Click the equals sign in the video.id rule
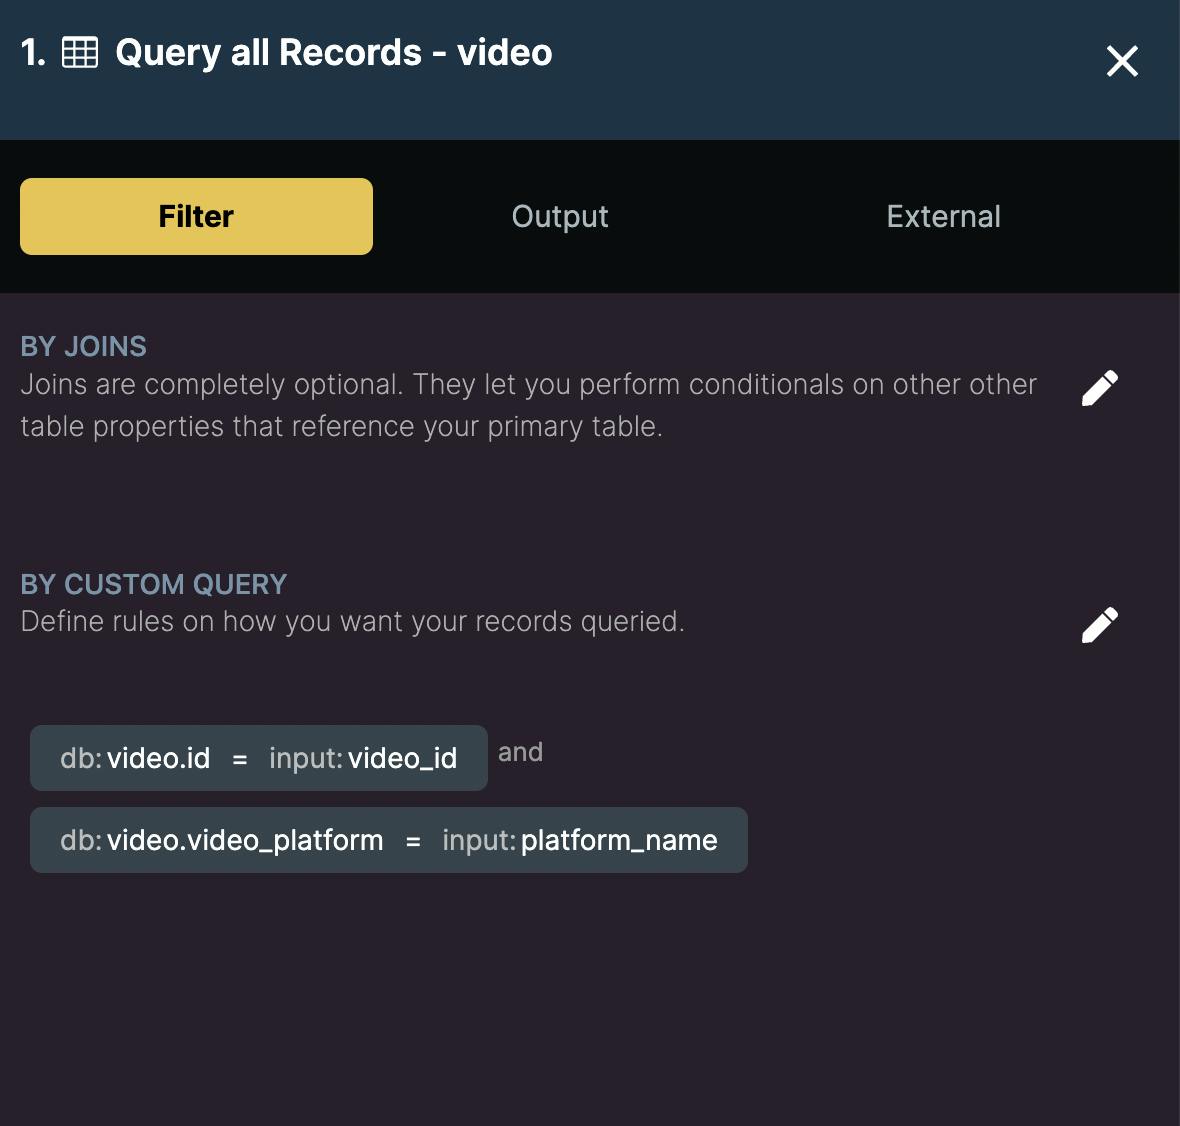 click(x=240, y=759)
